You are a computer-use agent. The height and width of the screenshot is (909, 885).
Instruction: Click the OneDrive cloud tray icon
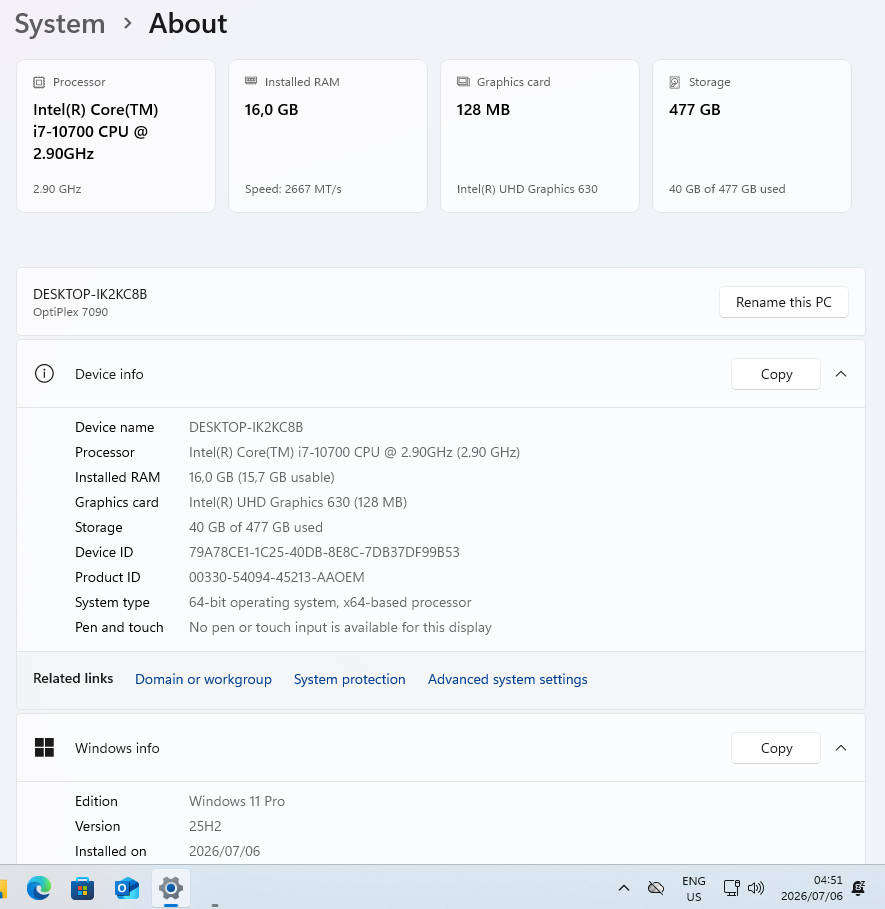pyautogui.click(x=655, y=888)
